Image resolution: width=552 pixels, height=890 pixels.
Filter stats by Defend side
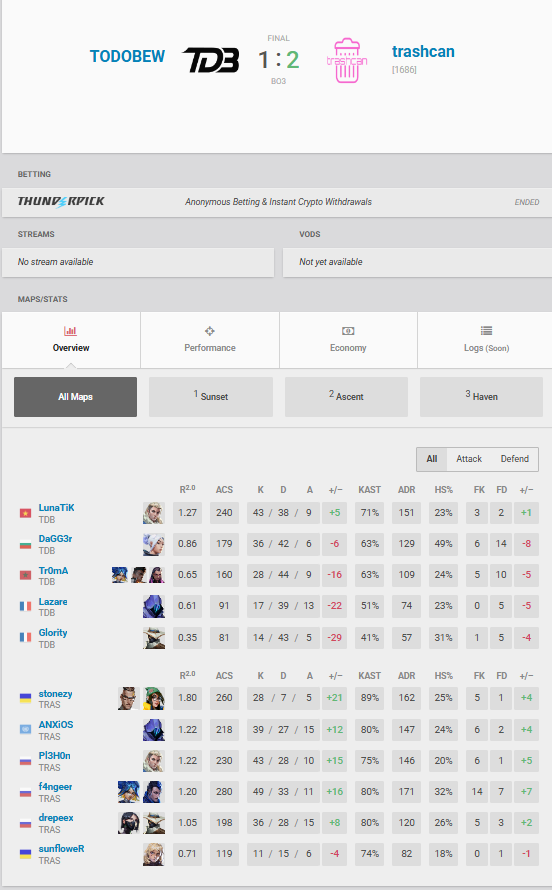pyautogui.click(x=515, y=459)
